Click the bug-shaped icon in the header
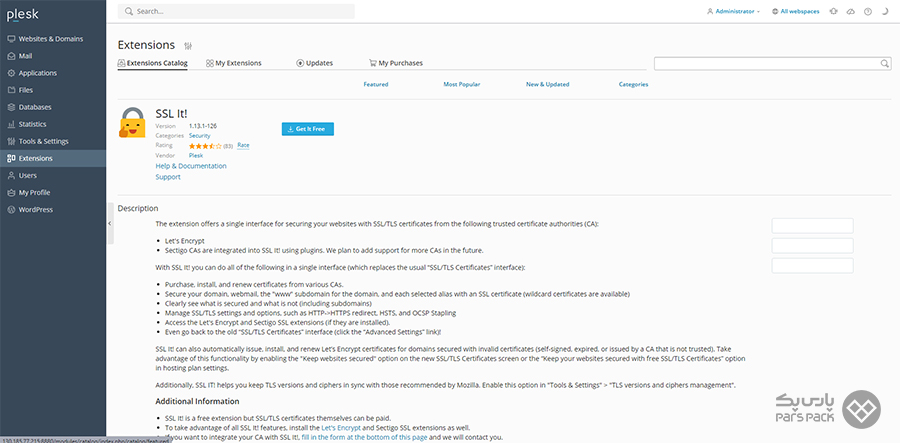The height and width of the screenshot is (443, 900). pyautogui.click(x=833, y=11)
